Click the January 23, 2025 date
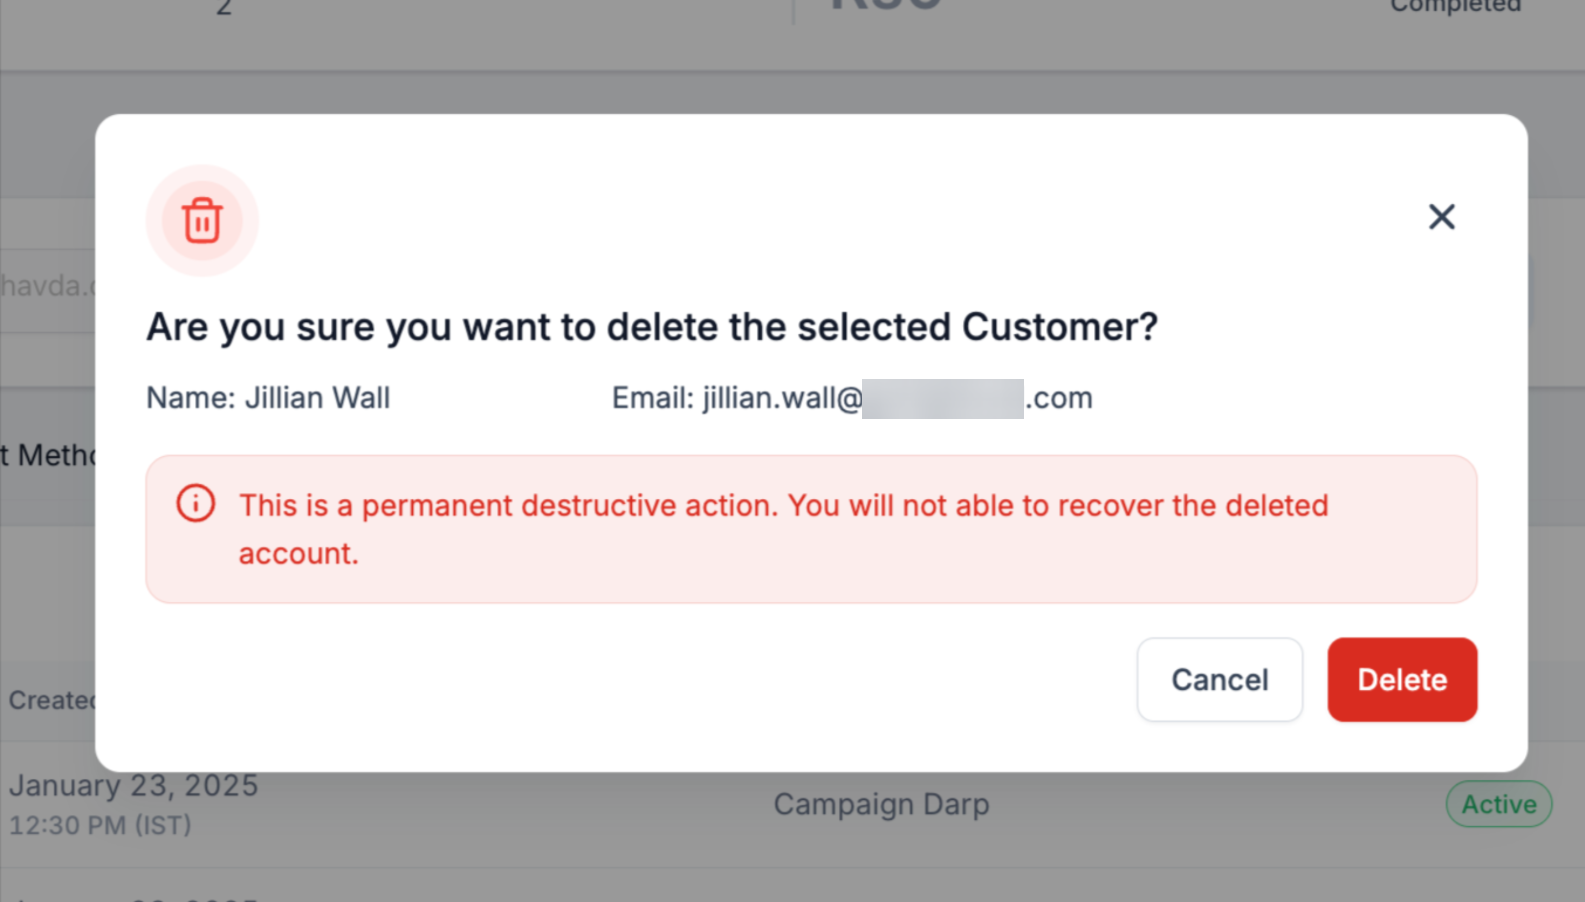1585x902 pixels. click(134, 786)
